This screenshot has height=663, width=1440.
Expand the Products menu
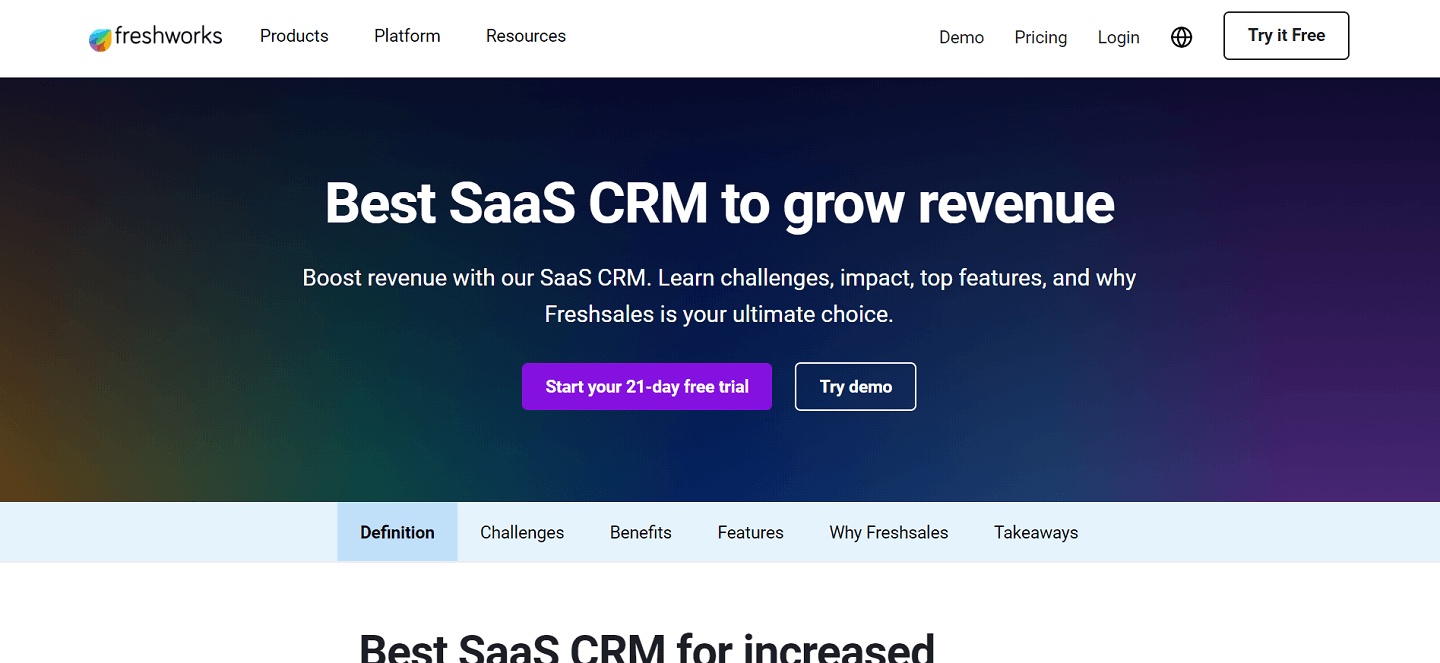point(294,36)
